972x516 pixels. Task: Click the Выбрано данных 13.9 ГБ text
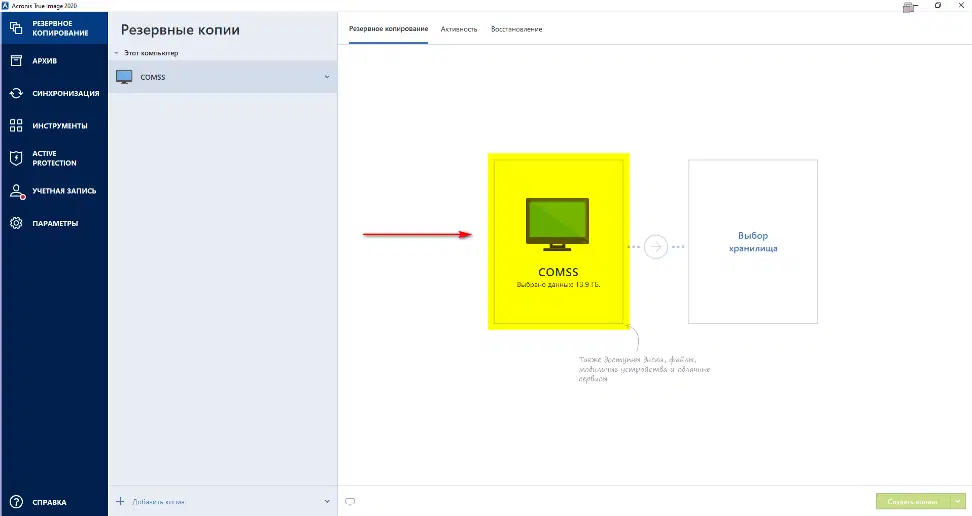pyautogui.click(x=558, y=285)
